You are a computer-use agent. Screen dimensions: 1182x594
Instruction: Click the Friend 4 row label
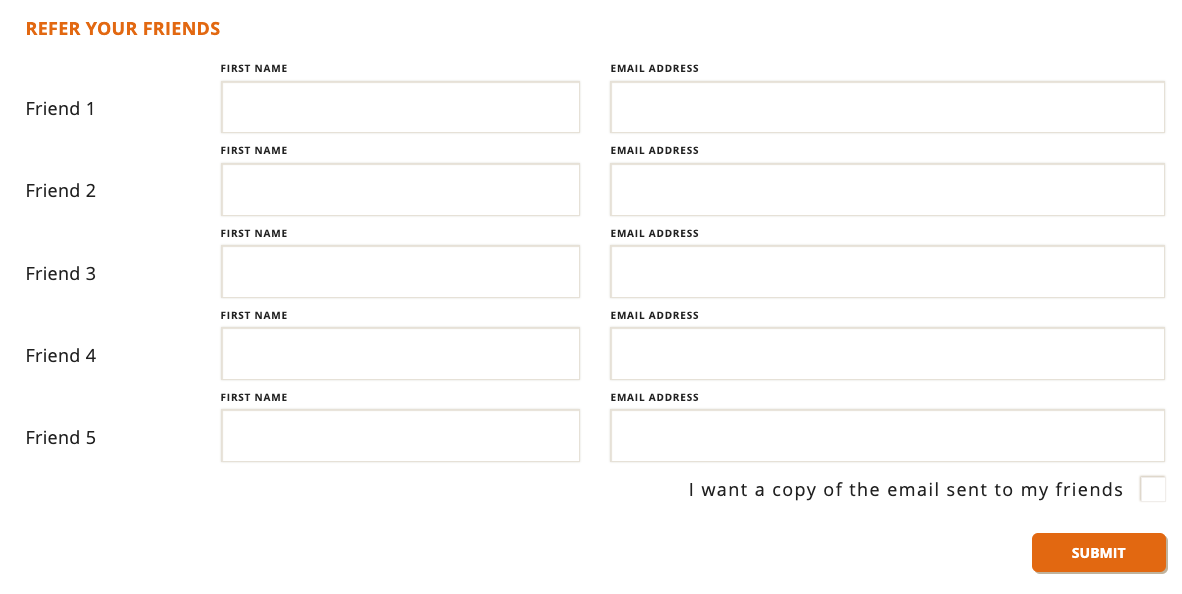(61, 356)
